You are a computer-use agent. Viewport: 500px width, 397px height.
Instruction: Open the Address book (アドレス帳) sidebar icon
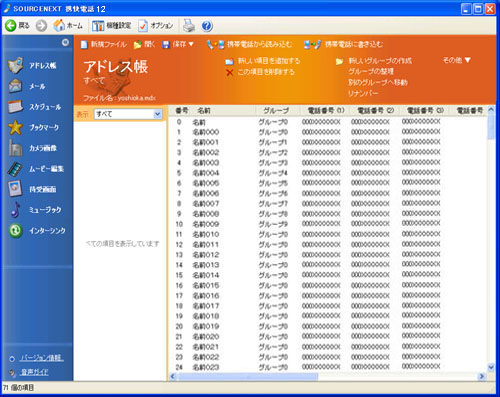coord(15,65)
